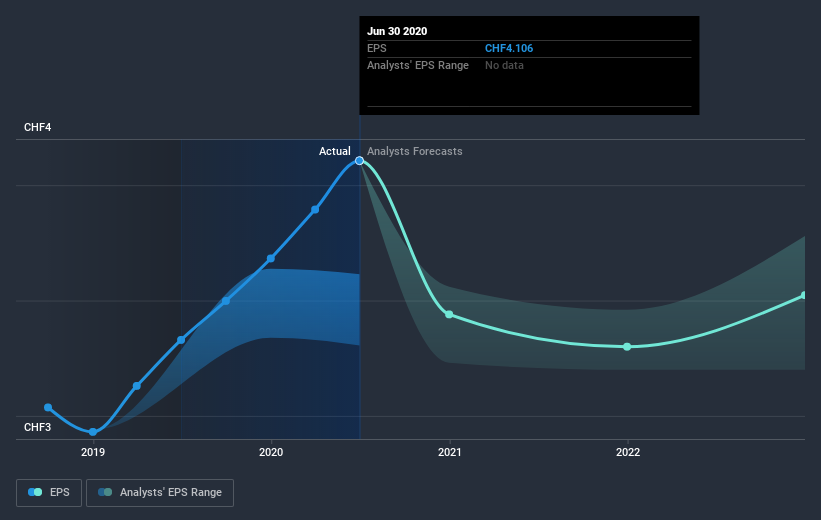Viewport: 821px width, 520px height.
Task: Click the Actual label
Action: [335, 151]
